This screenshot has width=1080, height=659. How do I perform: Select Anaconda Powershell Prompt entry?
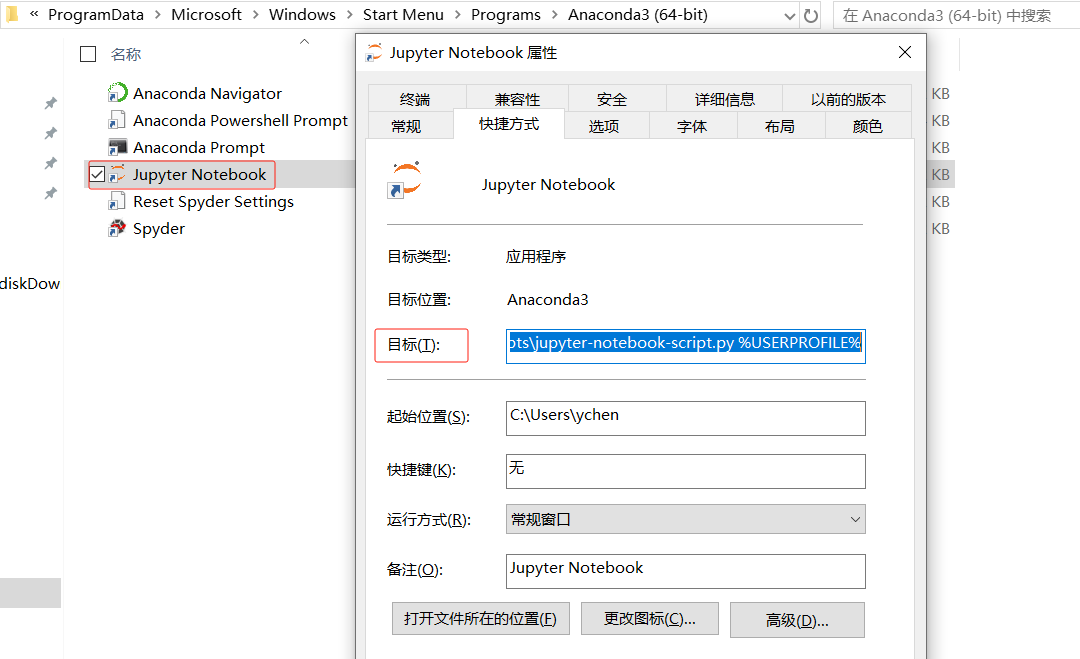tap(240, 120)
